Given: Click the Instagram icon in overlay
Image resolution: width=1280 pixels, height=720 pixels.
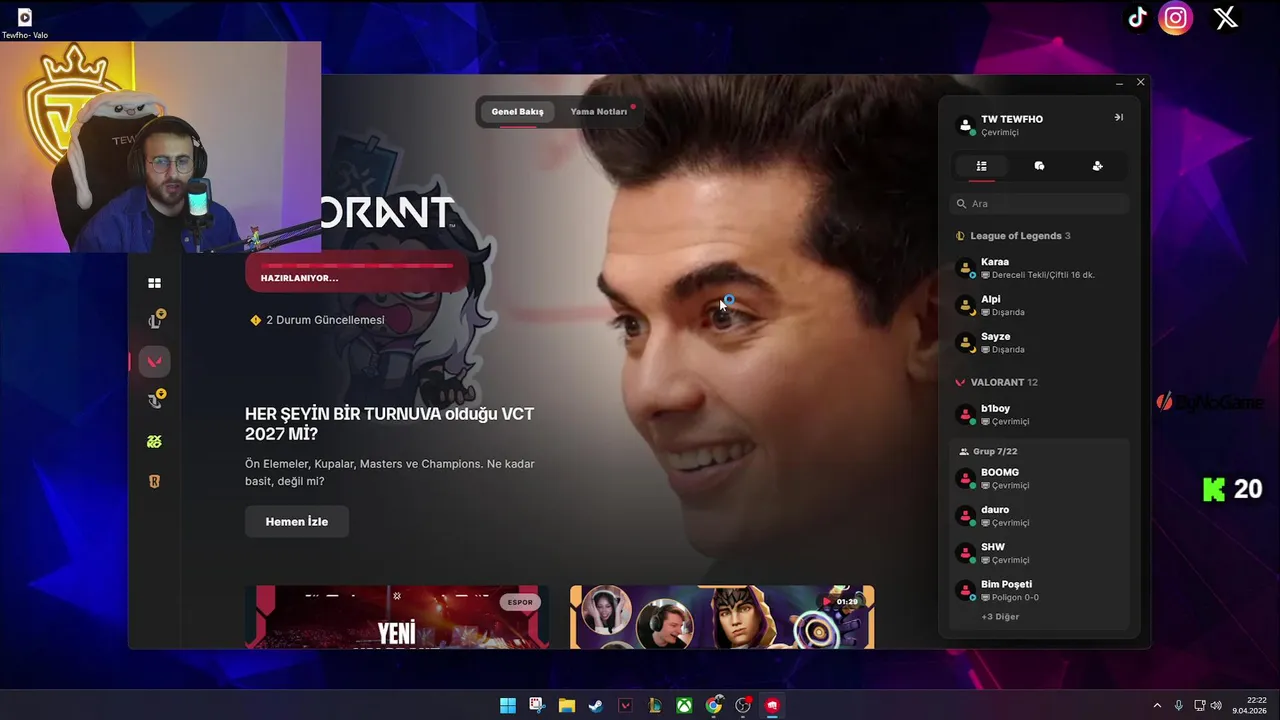Looking at the screenshot, I should click(x=1176, y=18).
